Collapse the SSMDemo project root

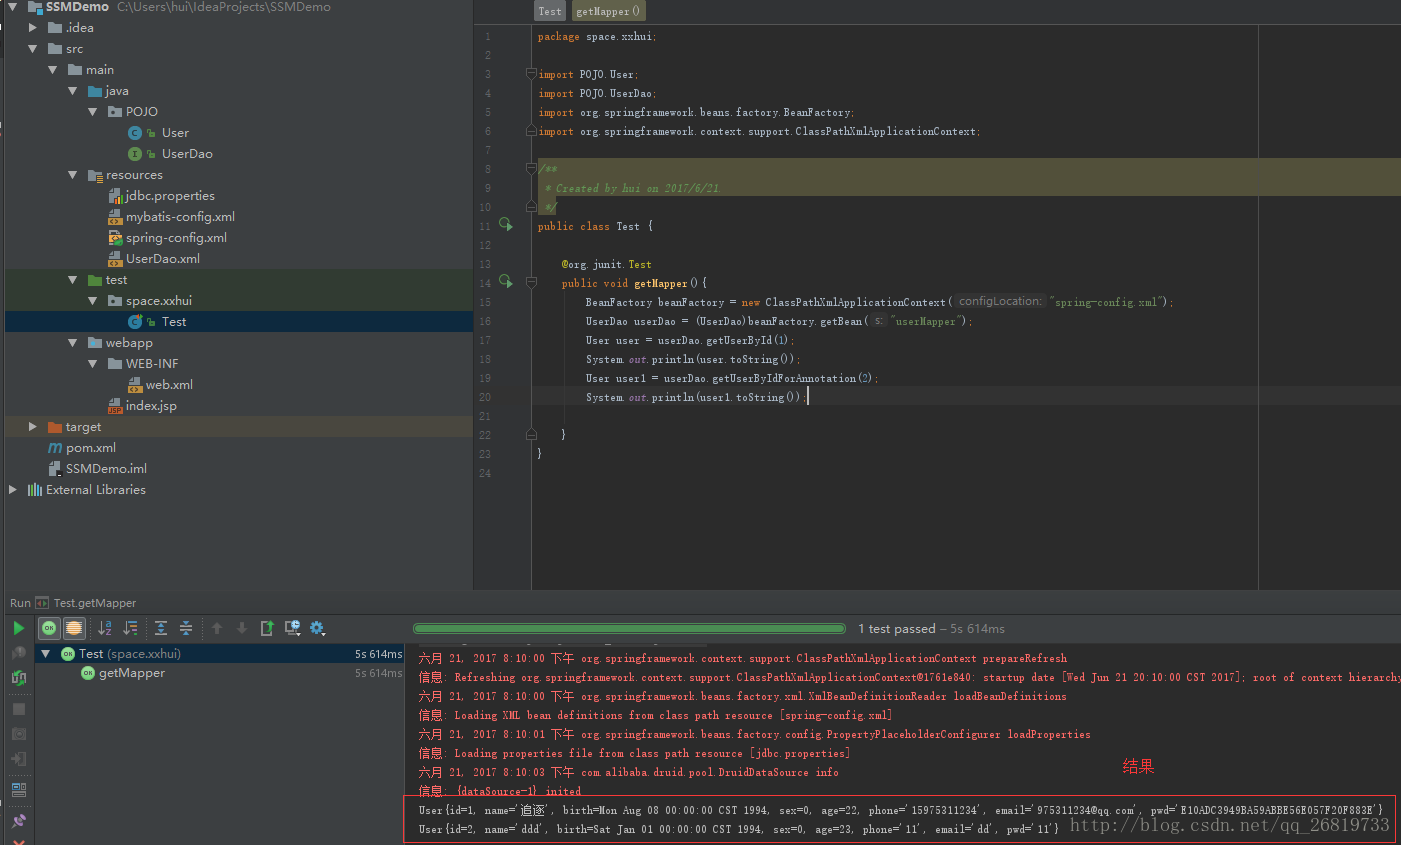13,7
